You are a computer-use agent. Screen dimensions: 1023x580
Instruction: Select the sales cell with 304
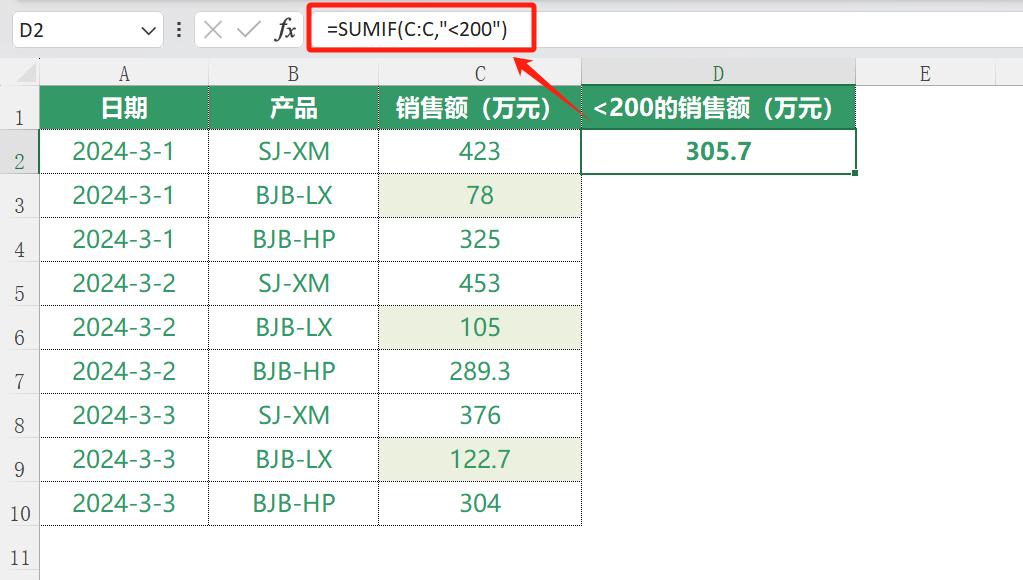pyautogui.click(x=480, y=504)
